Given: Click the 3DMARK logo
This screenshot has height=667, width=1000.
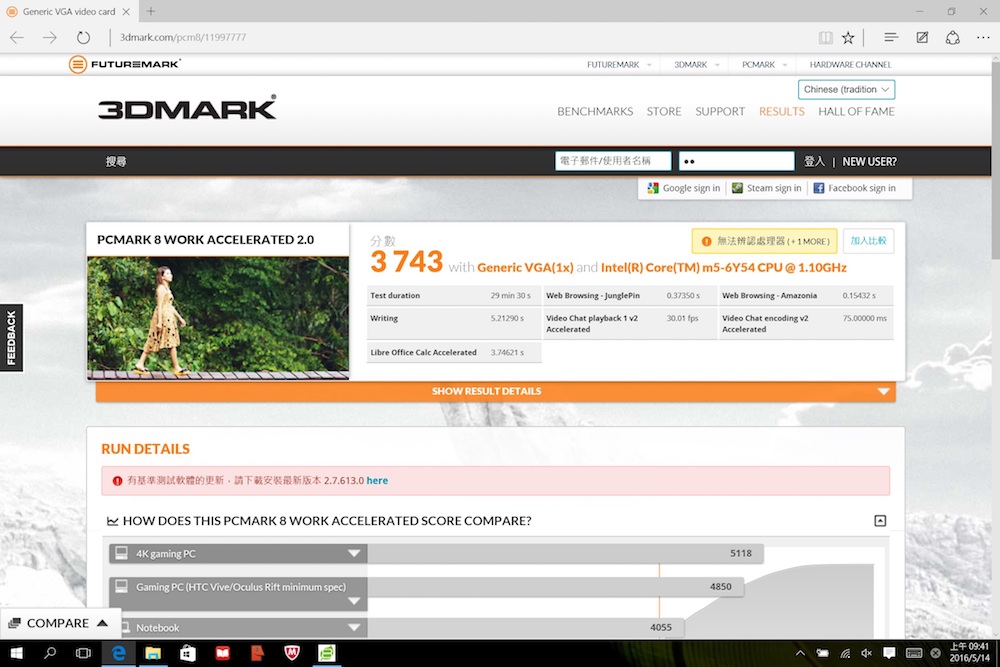Looking at the screenshot, I should pyautogui.click(x=186, y=108).
